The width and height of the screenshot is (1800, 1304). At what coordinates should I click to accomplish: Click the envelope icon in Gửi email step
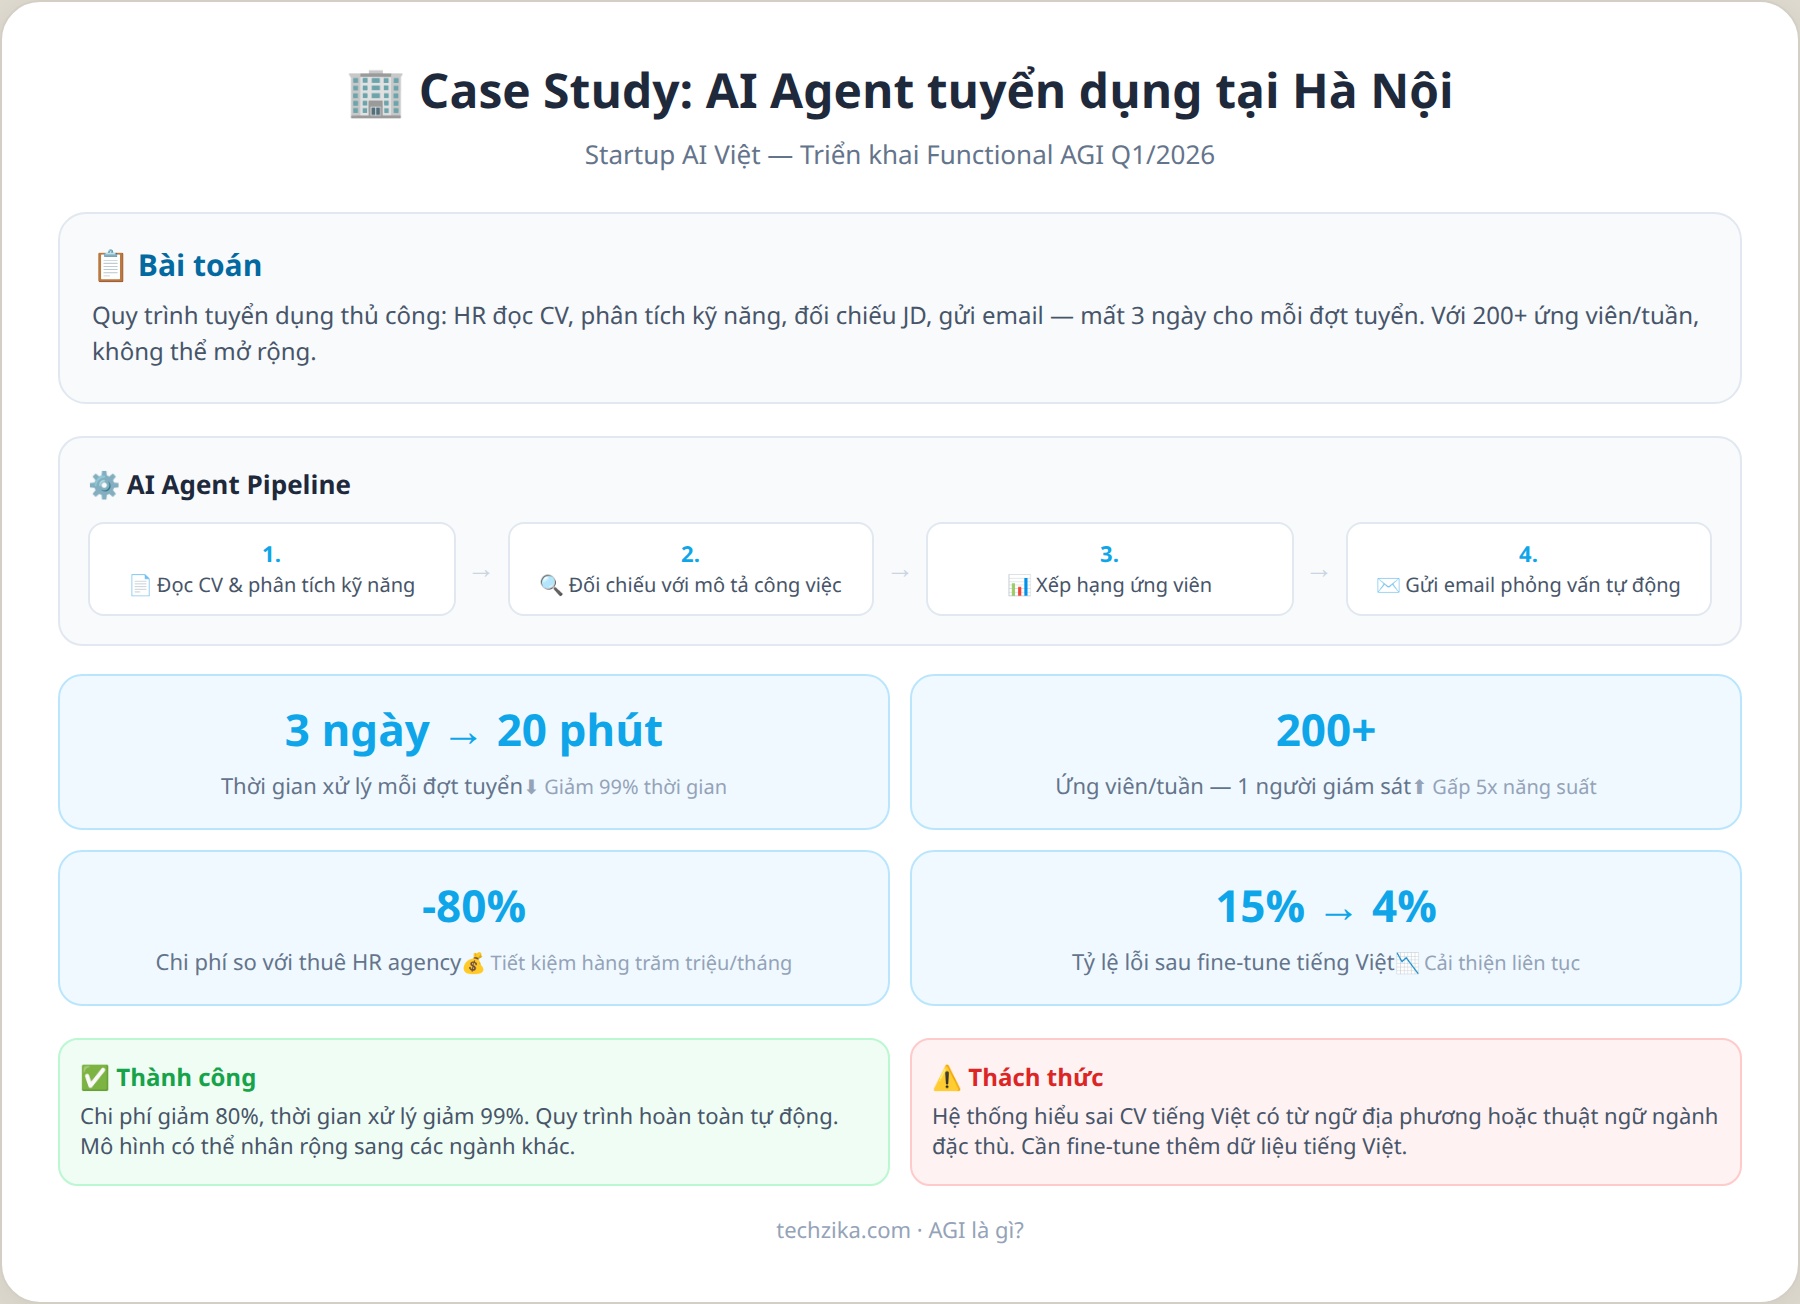point(1388,585)
